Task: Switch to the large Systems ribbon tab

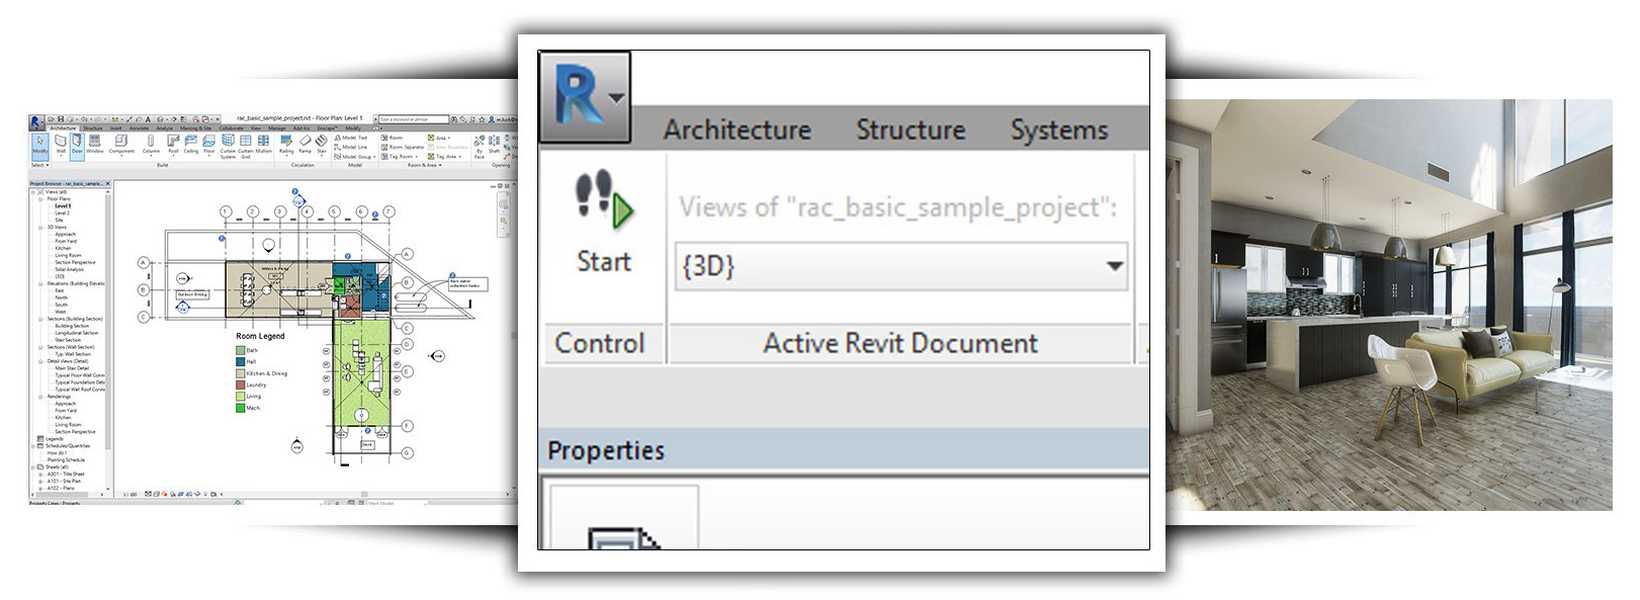Action: [1058, 130]
